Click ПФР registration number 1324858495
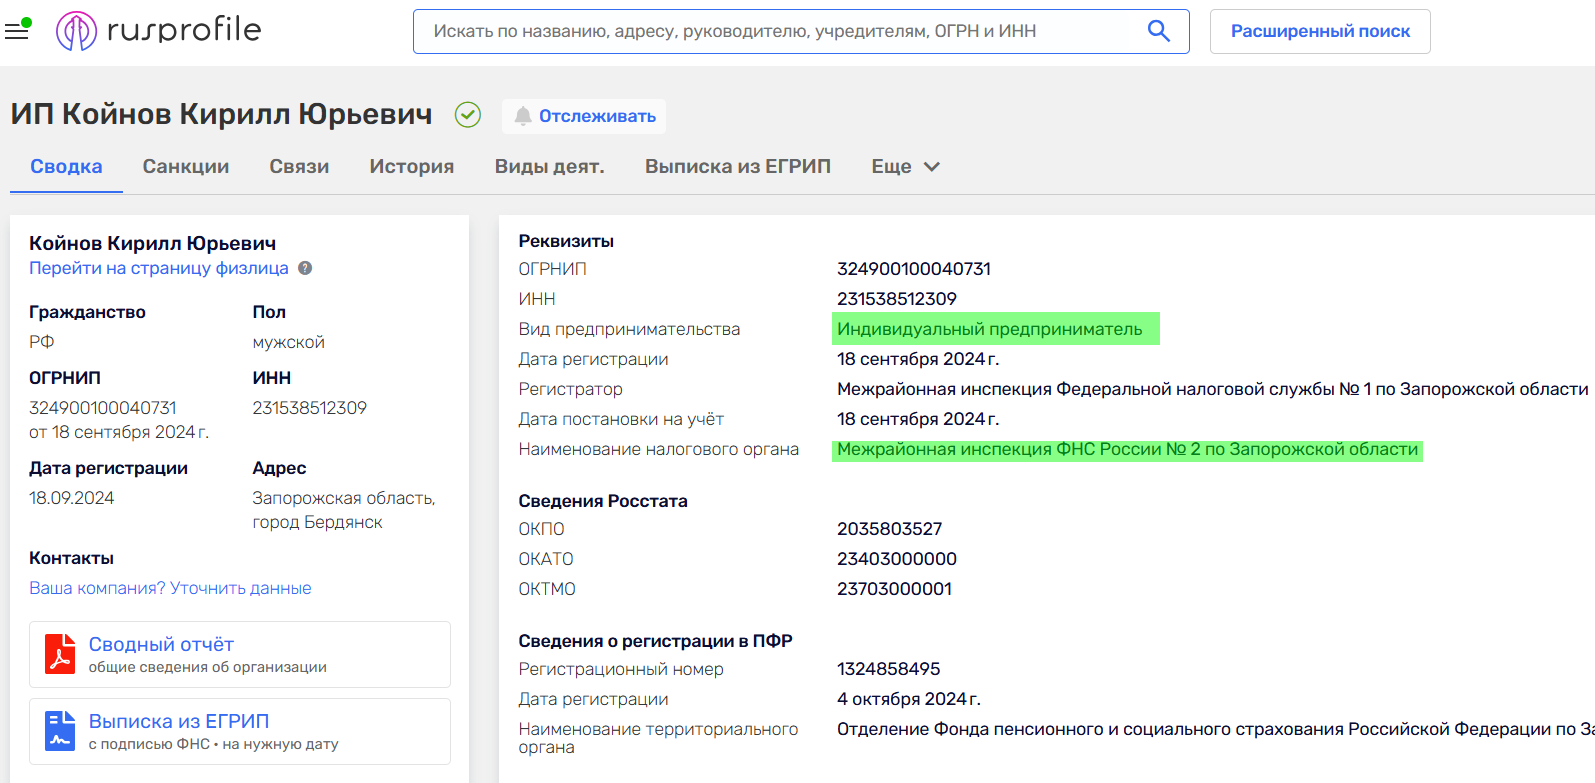Image resolution: width=1595 pixels, height=783 pixels. click(x=889, y=669)
